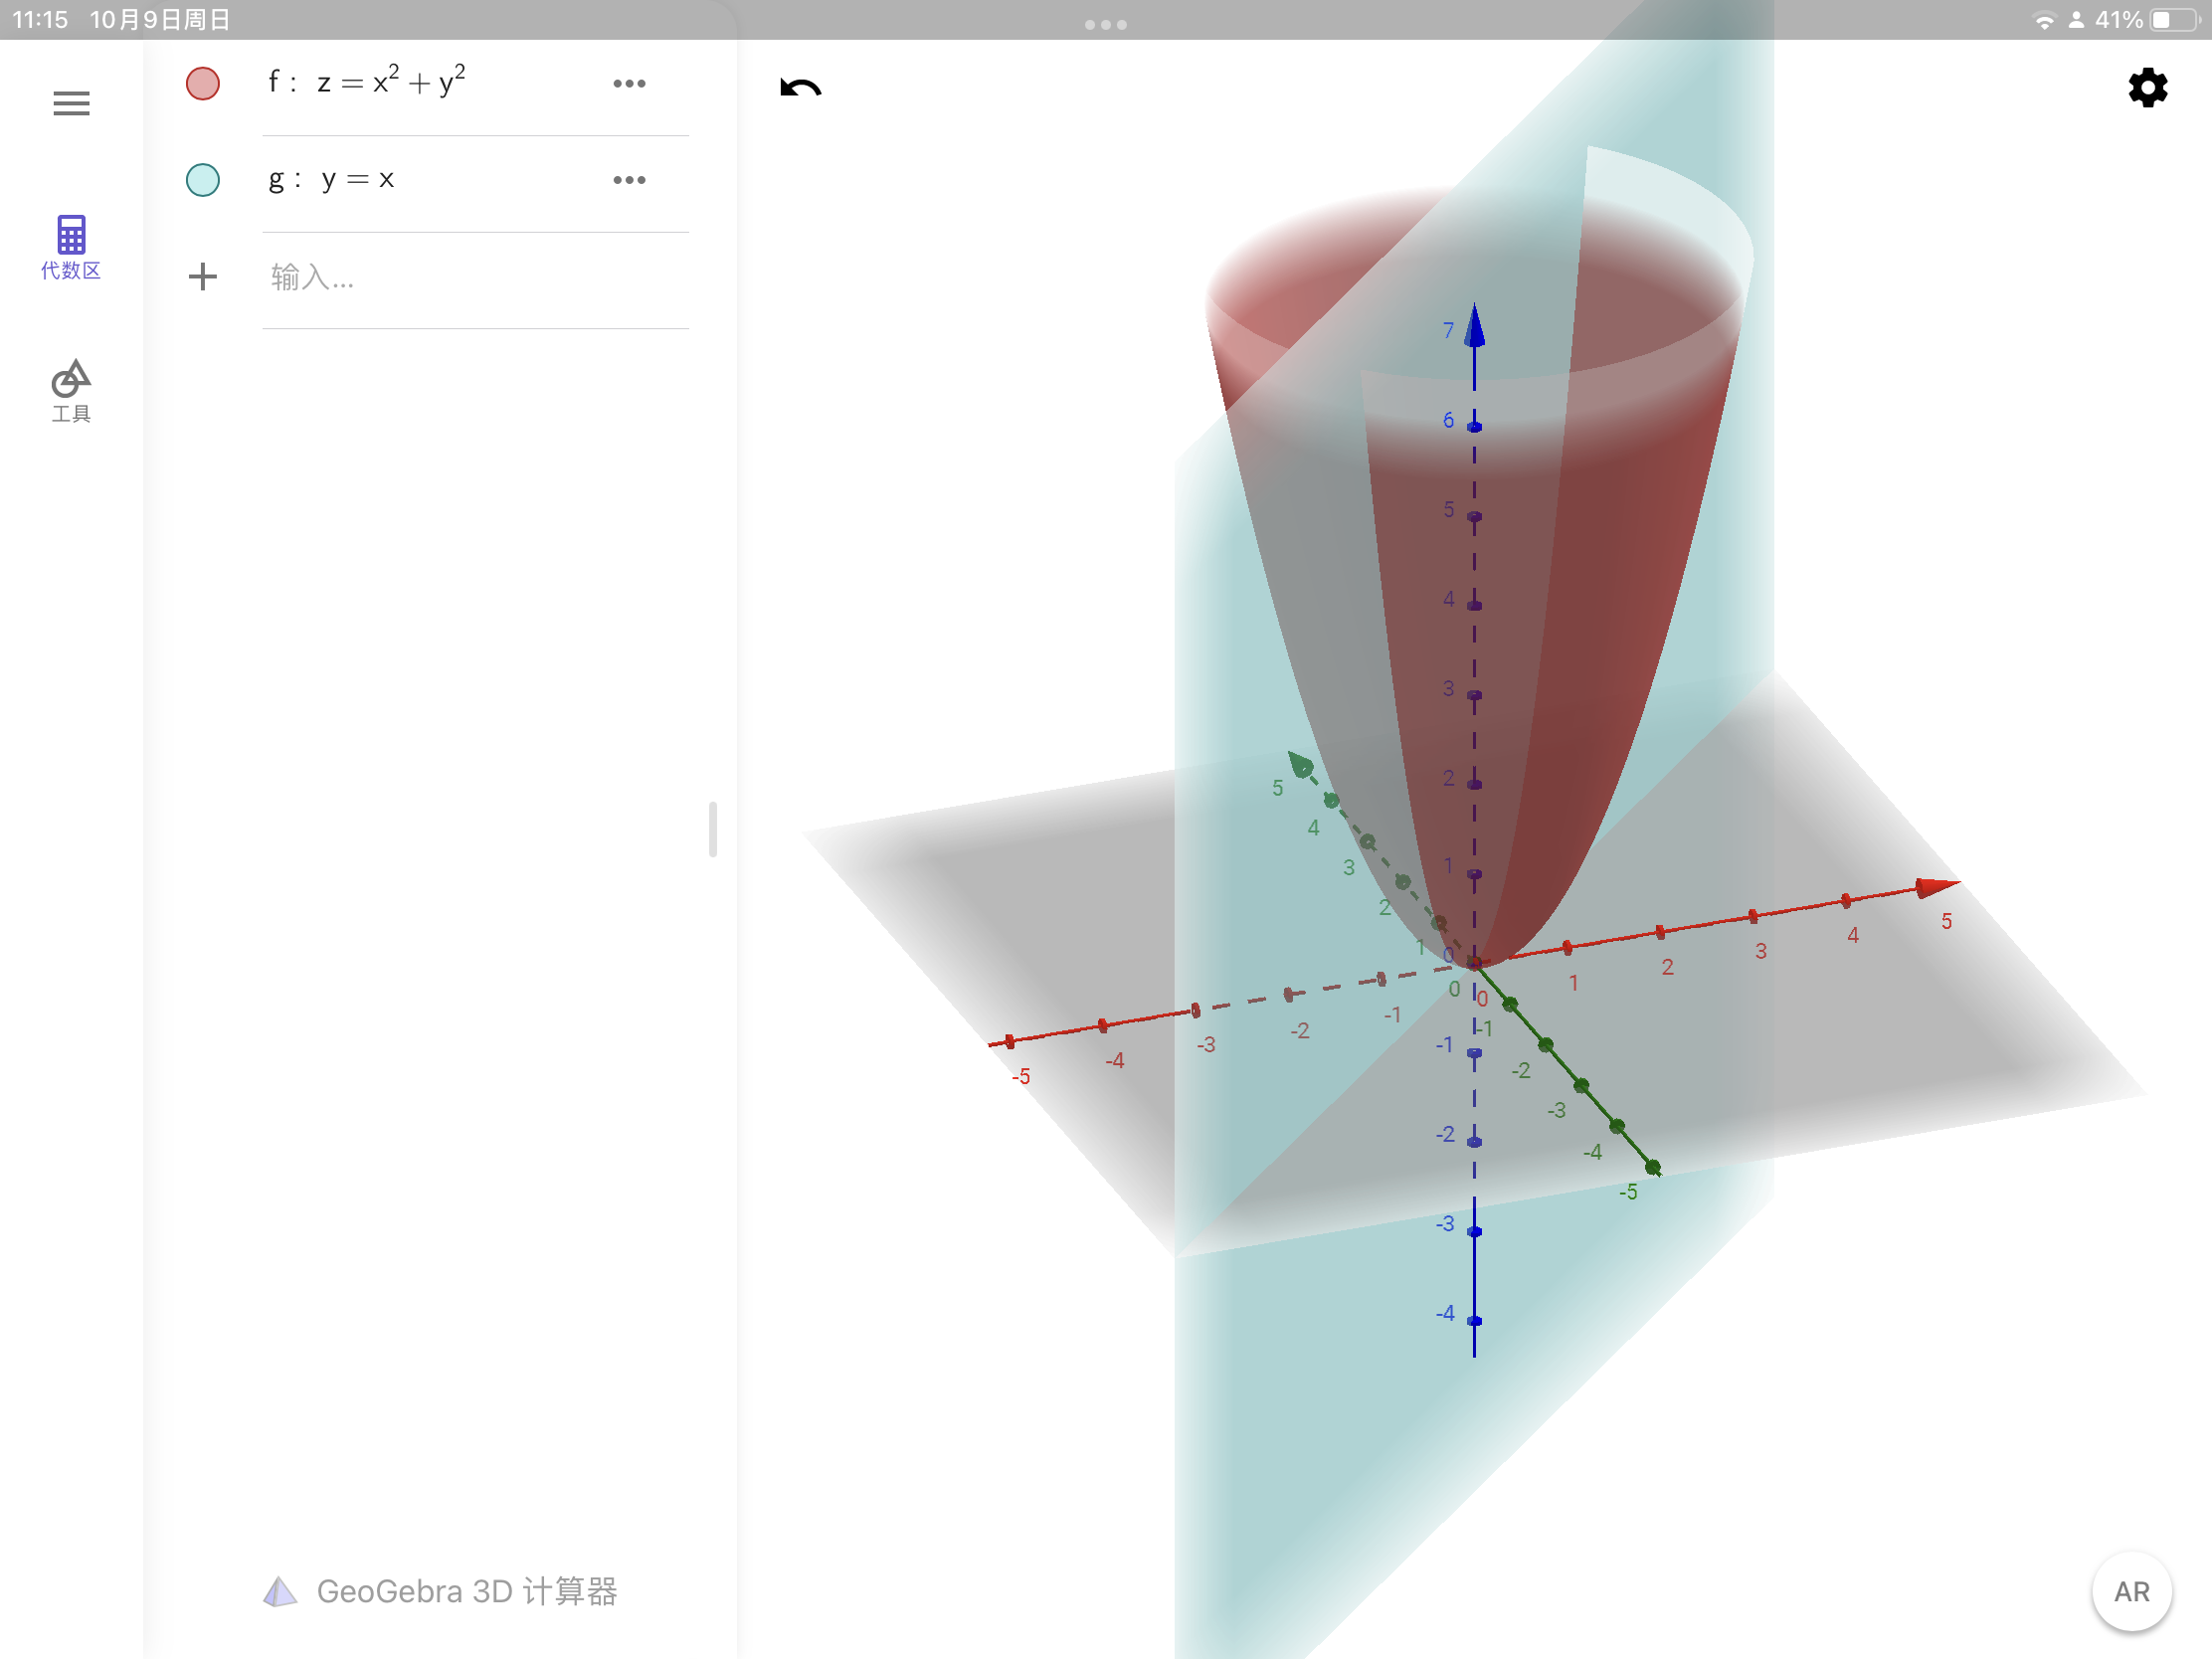Tap the battery indicator in status bar
Screen dimensions: 2212x1659
[x=2176, y=20]
